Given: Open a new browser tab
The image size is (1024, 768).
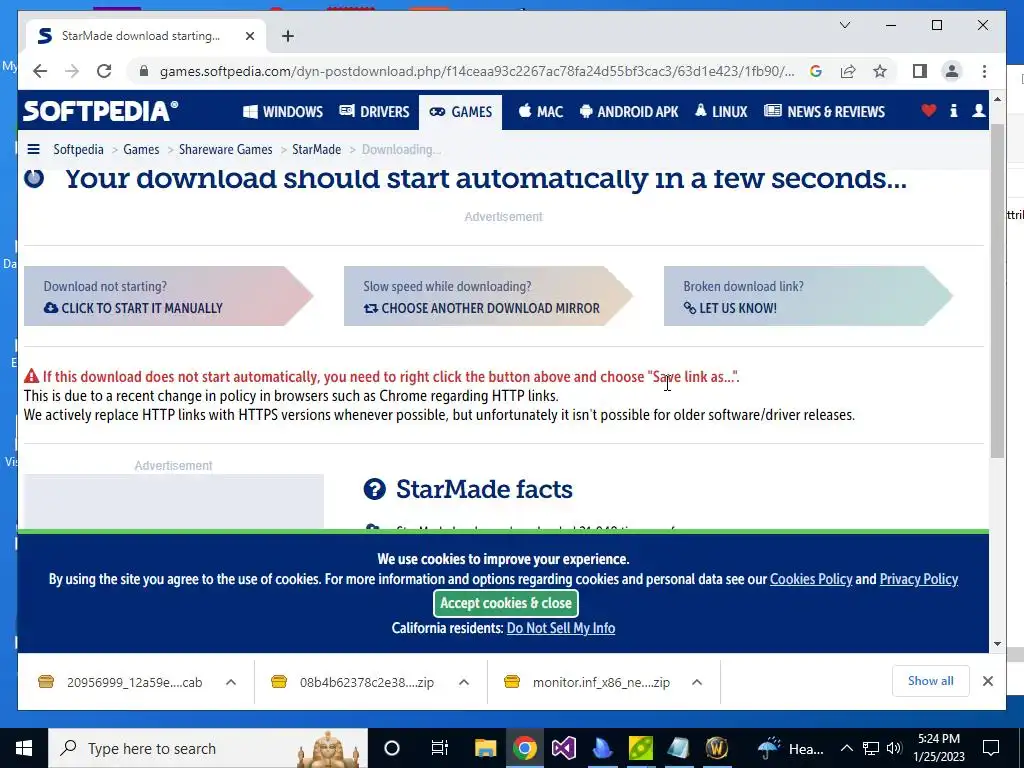Looking at the screenshot, I should 288,36.
